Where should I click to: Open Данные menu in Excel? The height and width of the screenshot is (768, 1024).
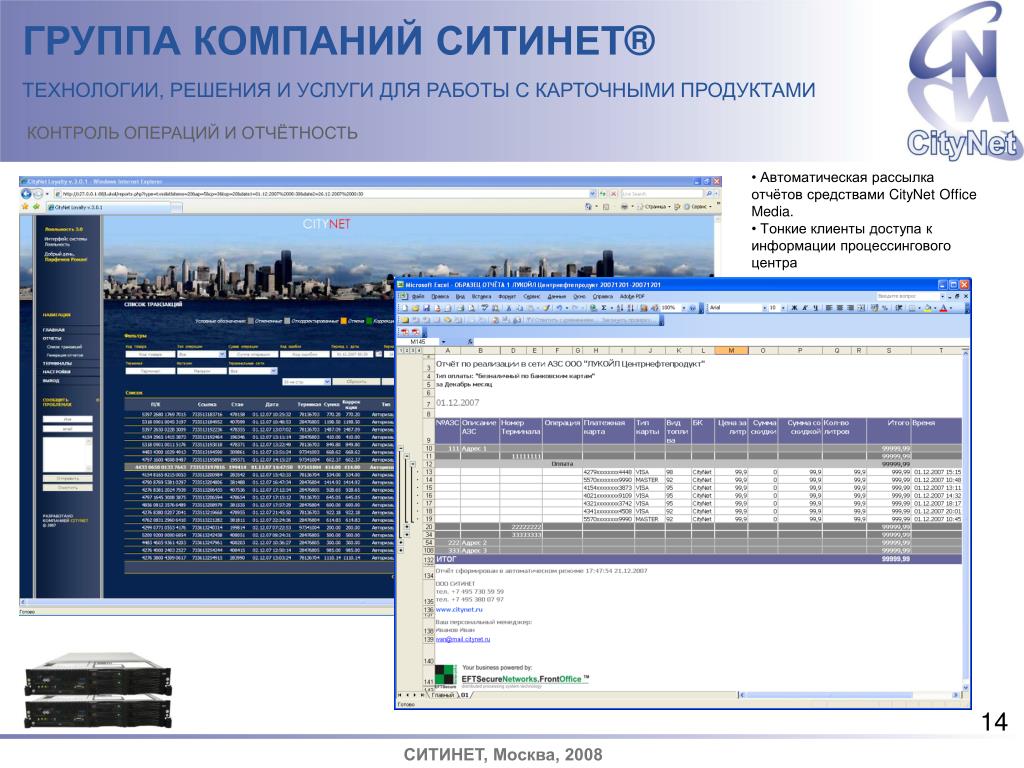(556, 296)
